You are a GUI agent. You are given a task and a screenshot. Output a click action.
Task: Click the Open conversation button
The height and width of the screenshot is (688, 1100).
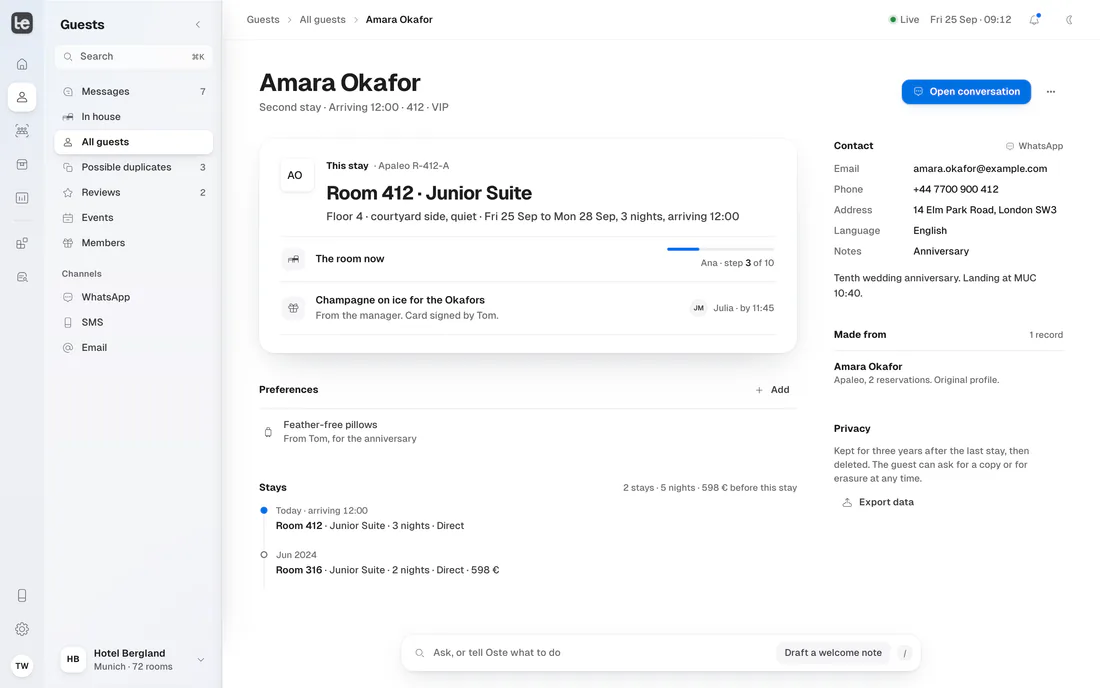pyautogui.click(x=966, y=92)
